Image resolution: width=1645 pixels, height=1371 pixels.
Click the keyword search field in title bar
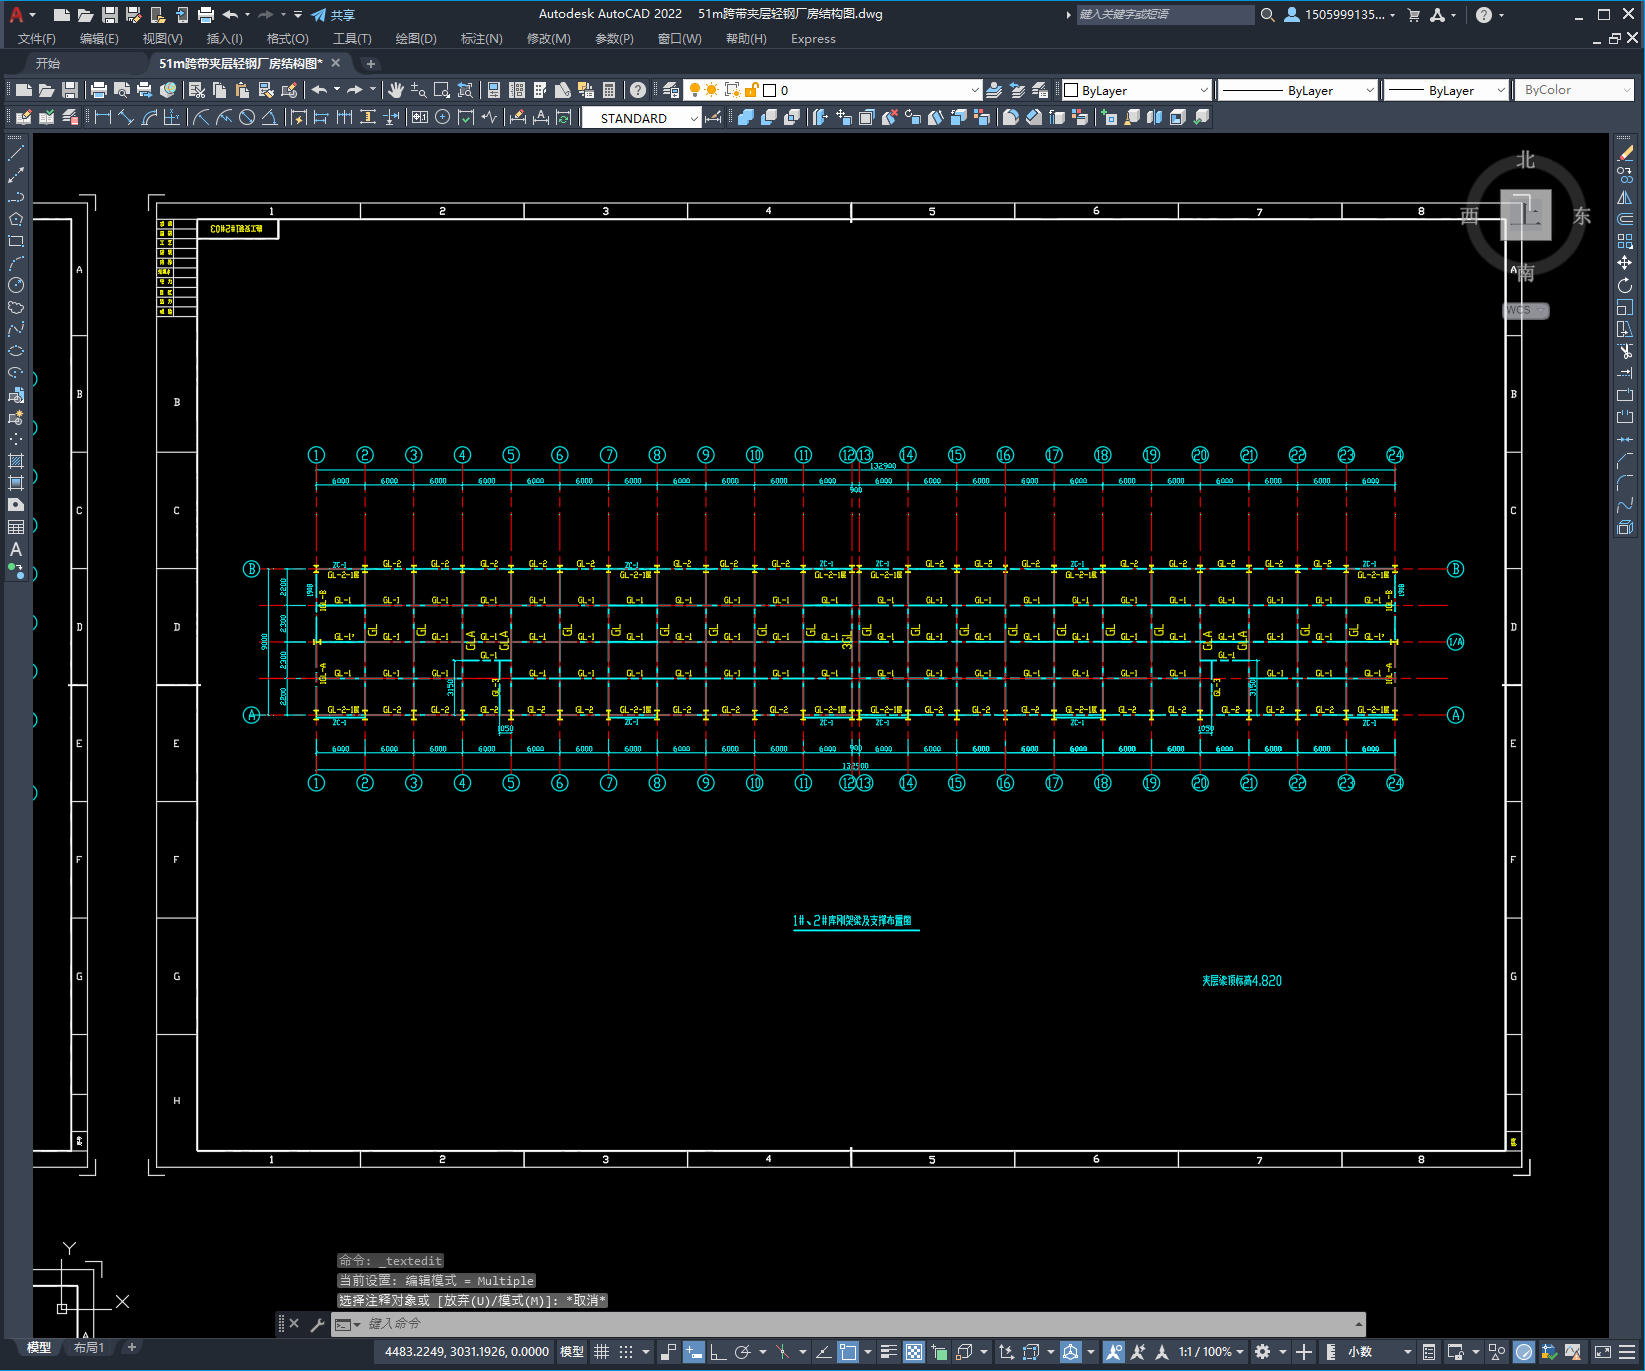coord(1165,15)
